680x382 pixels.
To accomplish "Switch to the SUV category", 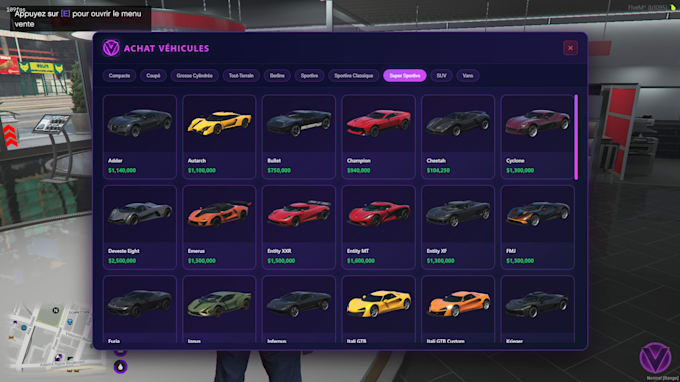I will coord(441,75).
